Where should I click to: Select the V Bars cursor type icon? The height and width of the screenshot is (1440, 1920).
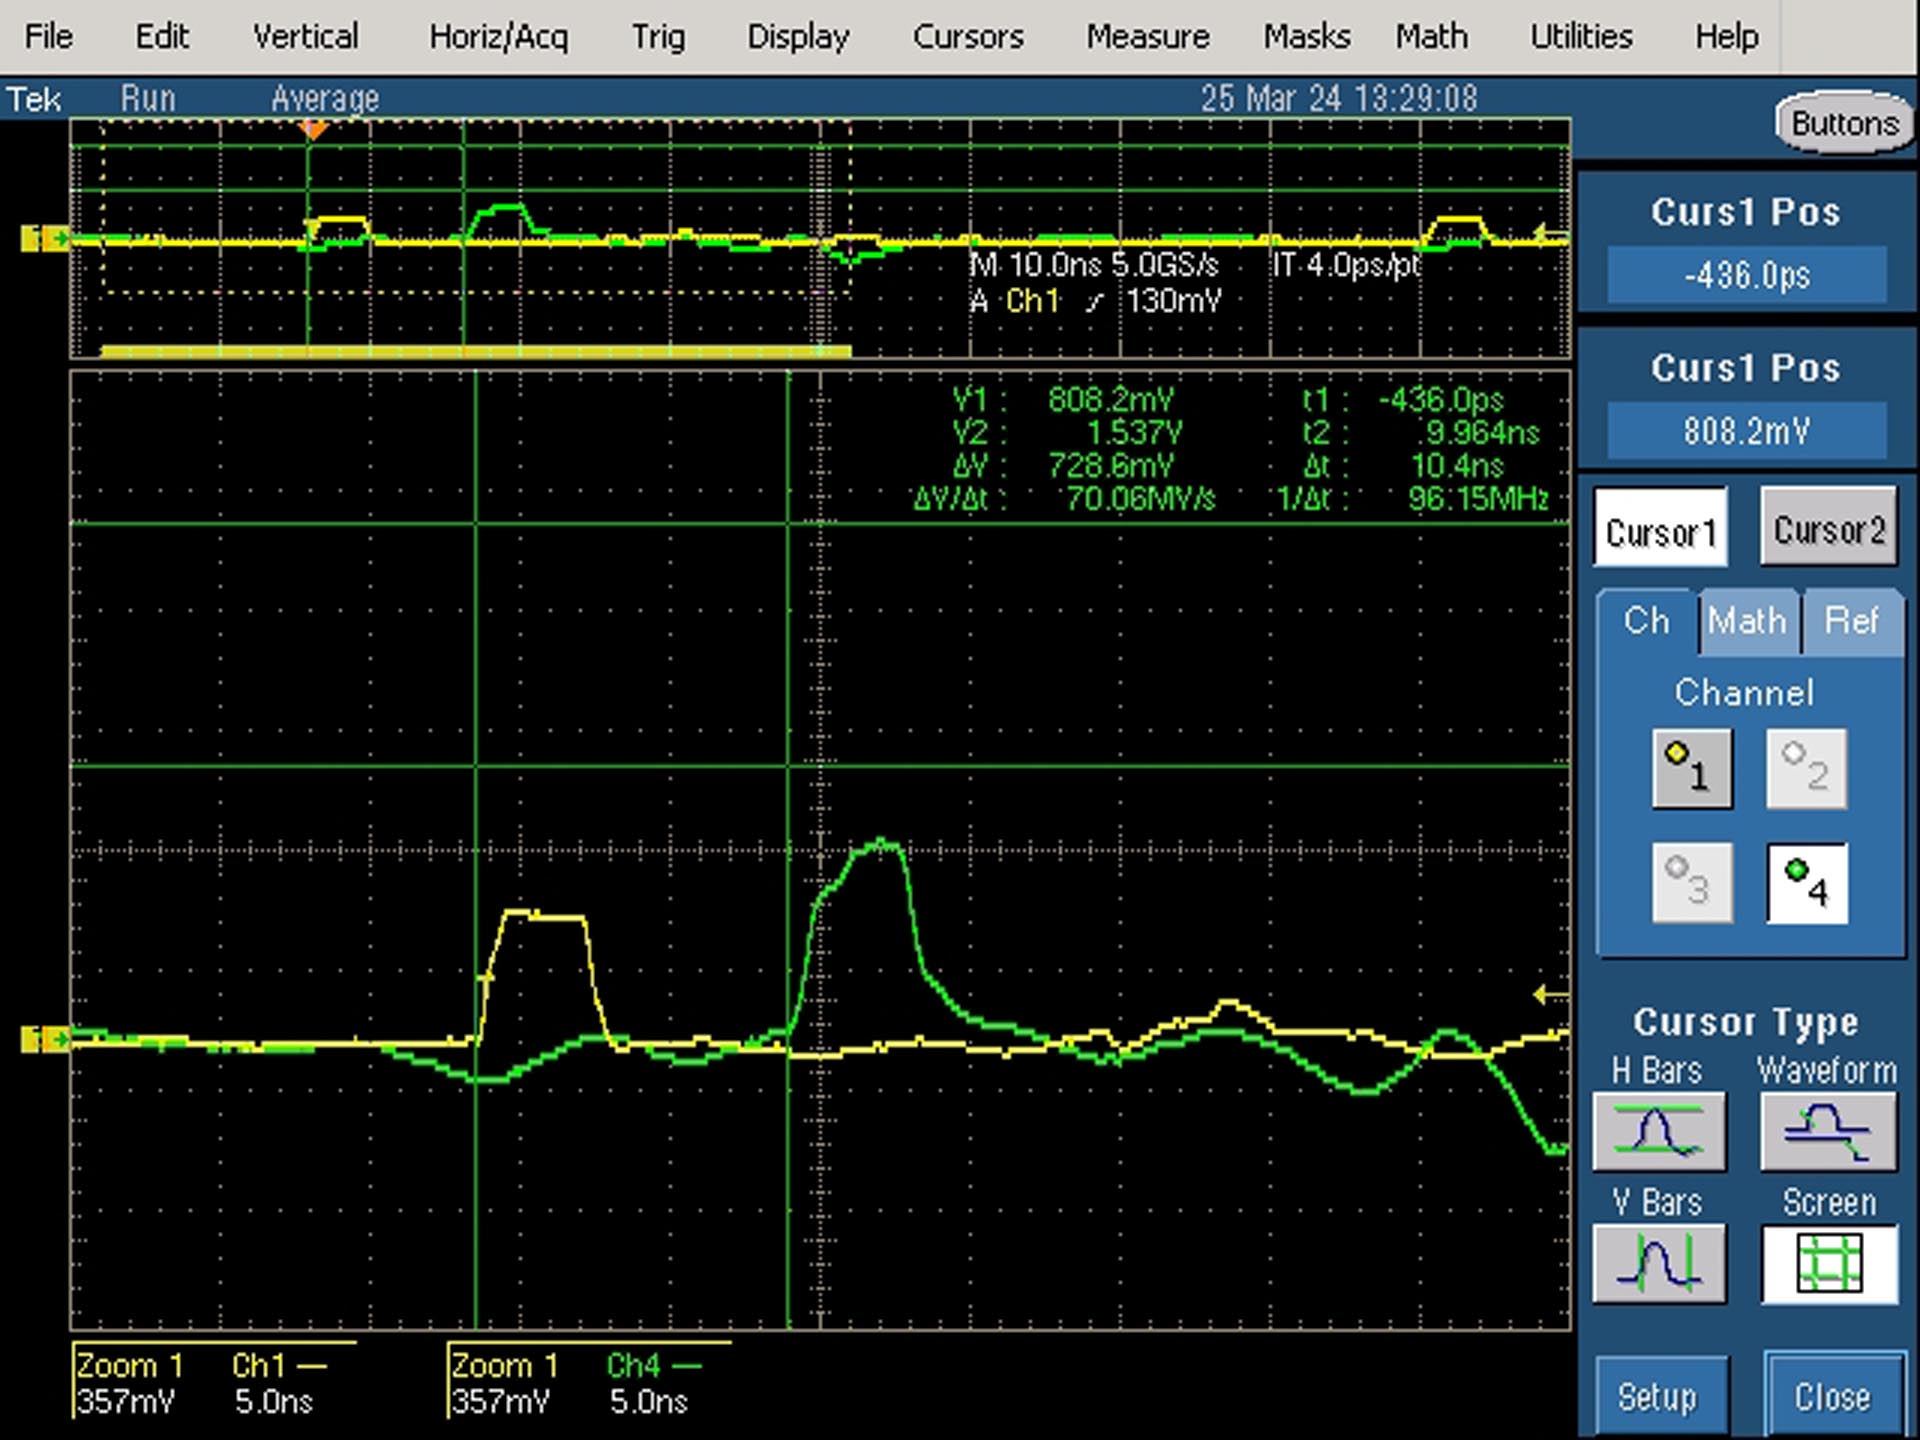click(x=1659, y=1263)
